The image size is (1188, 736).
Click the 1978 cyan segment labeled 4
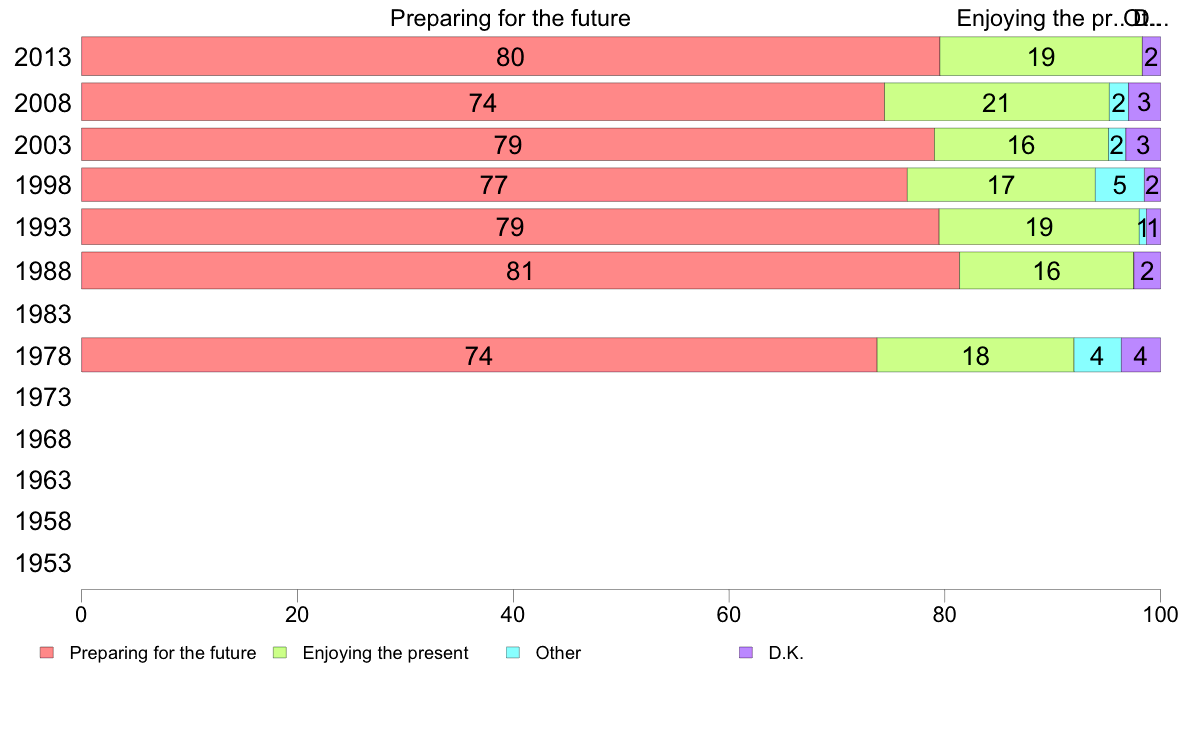[x=1097, y=355]
